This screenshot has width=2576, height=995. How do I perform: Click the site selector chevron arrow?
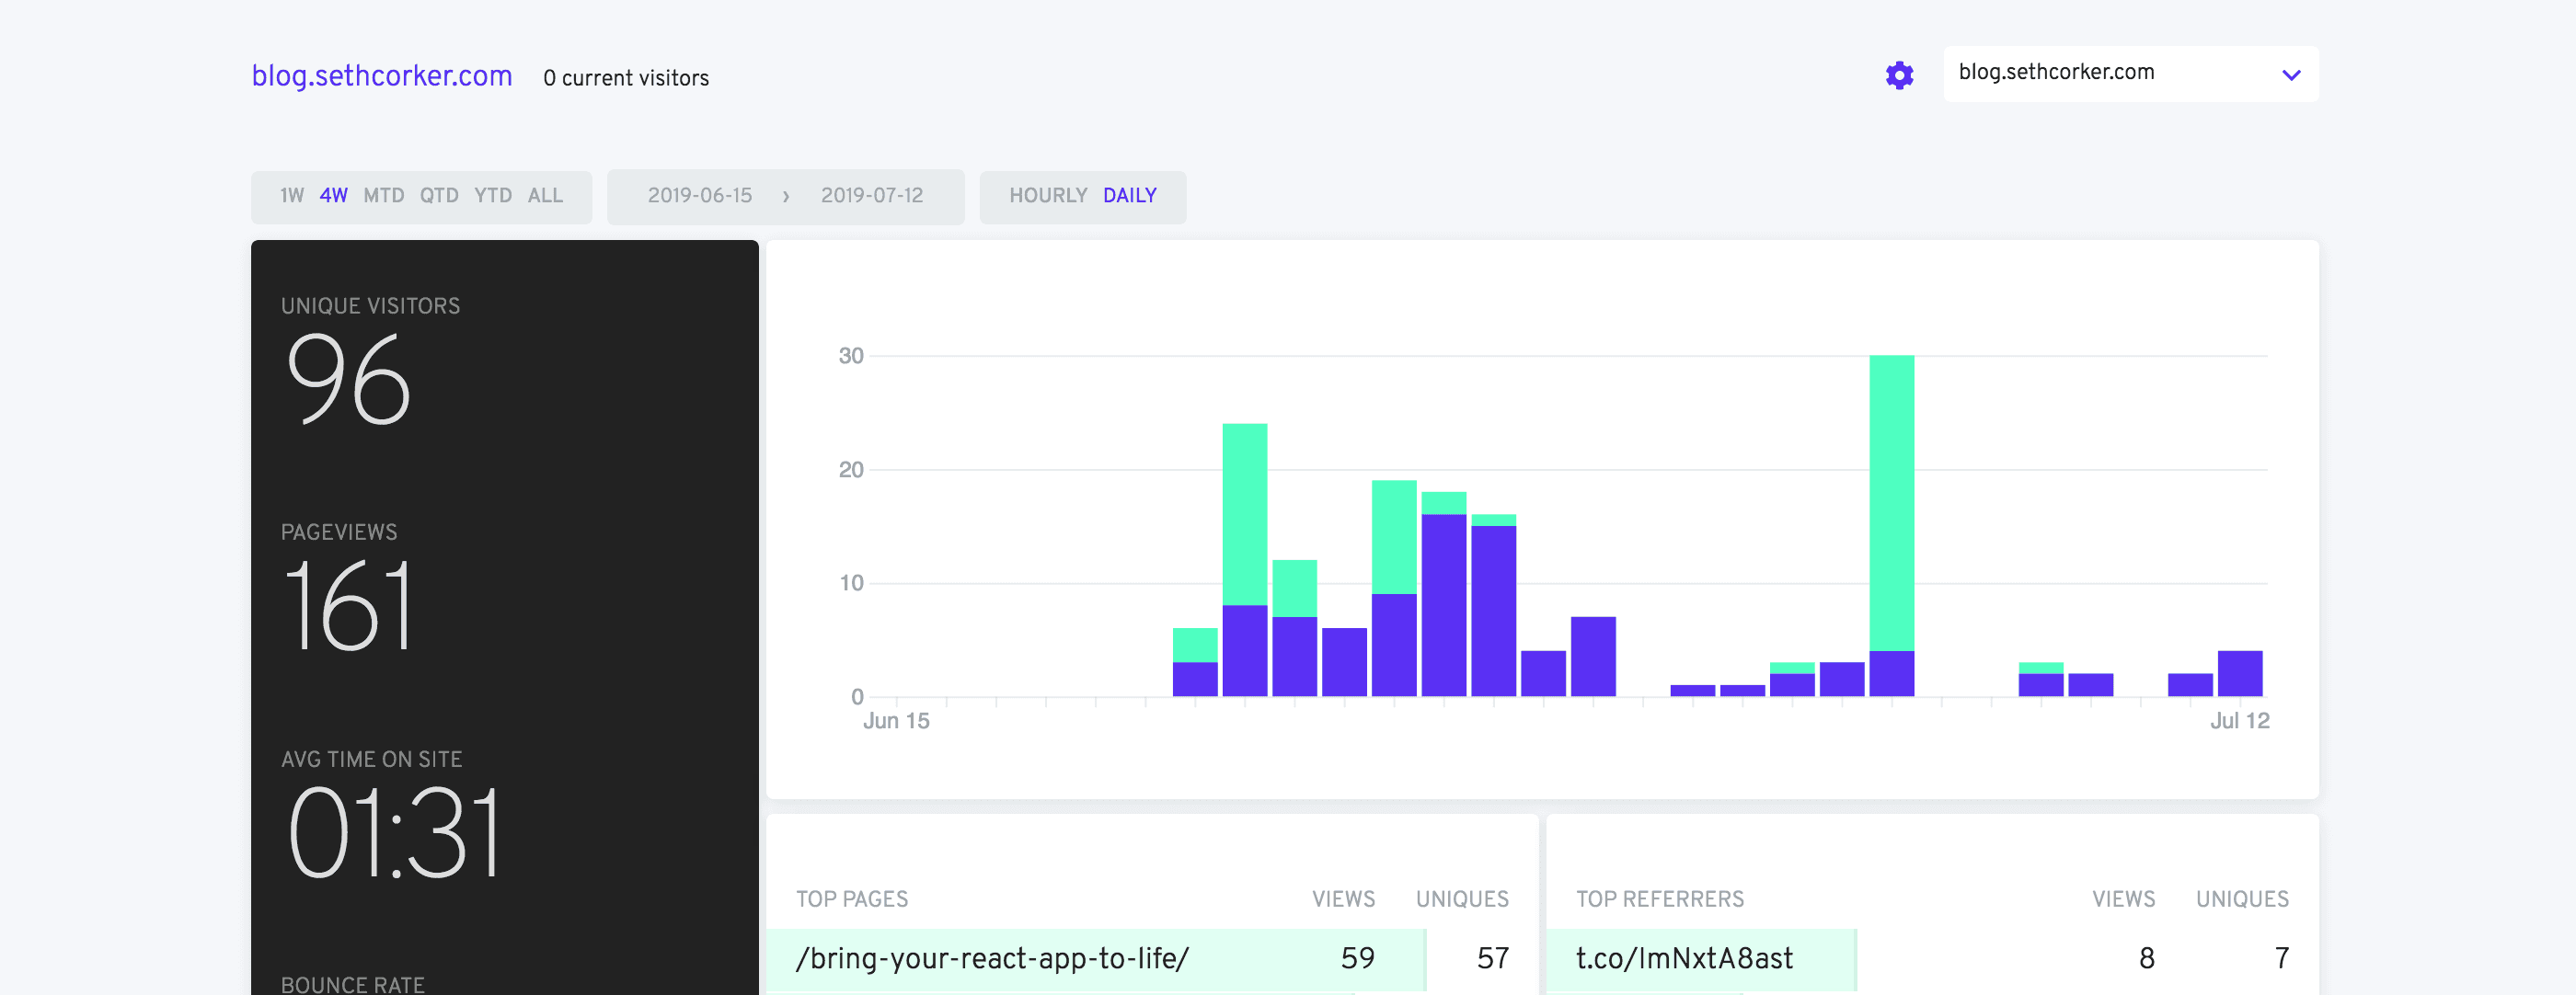click(2291, 75)
